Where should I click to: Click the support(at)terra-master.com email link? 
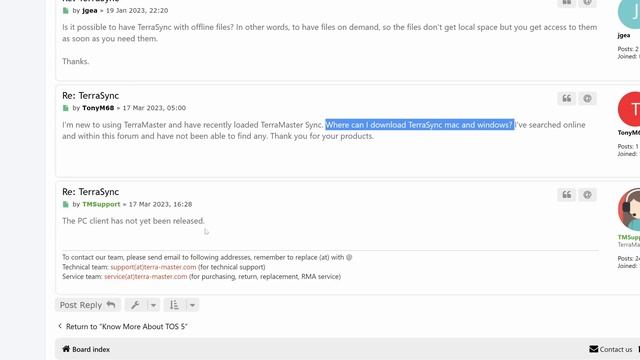tap(153, 267)
